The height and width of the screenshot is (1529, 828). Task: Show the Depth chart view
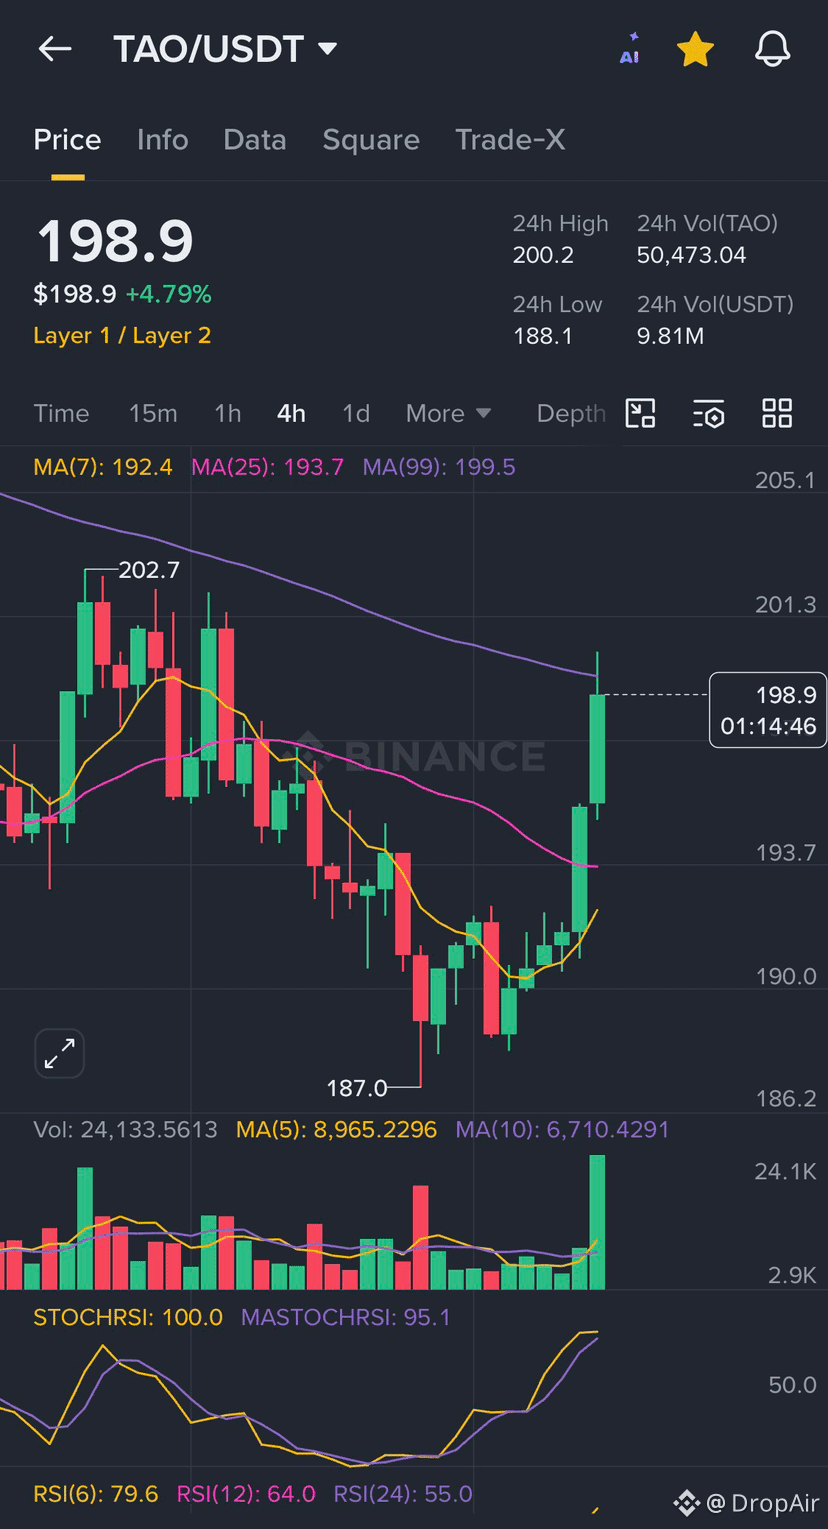click(x=571, y=413)
